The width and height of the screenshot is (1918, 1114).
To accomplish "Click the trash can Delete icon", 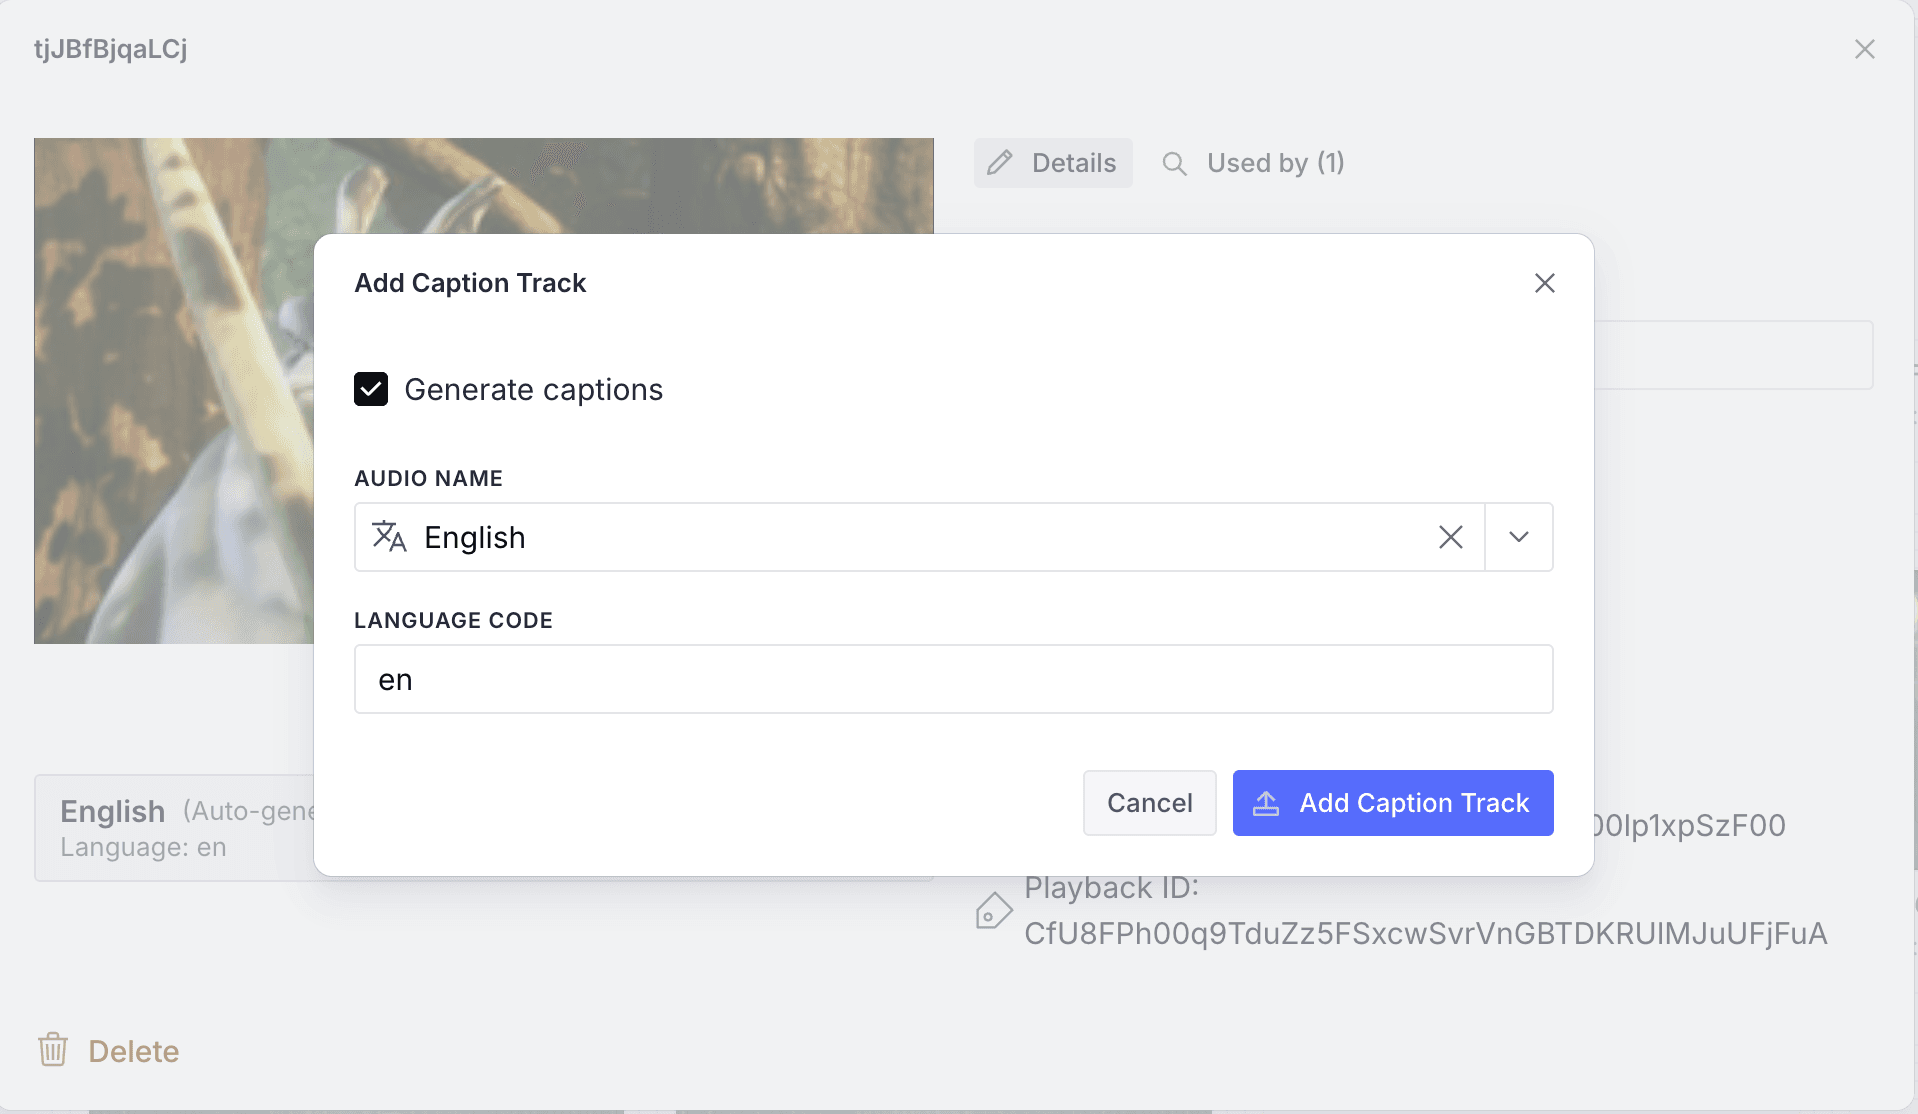I will pyautogui.click(x=53, y=1050).
